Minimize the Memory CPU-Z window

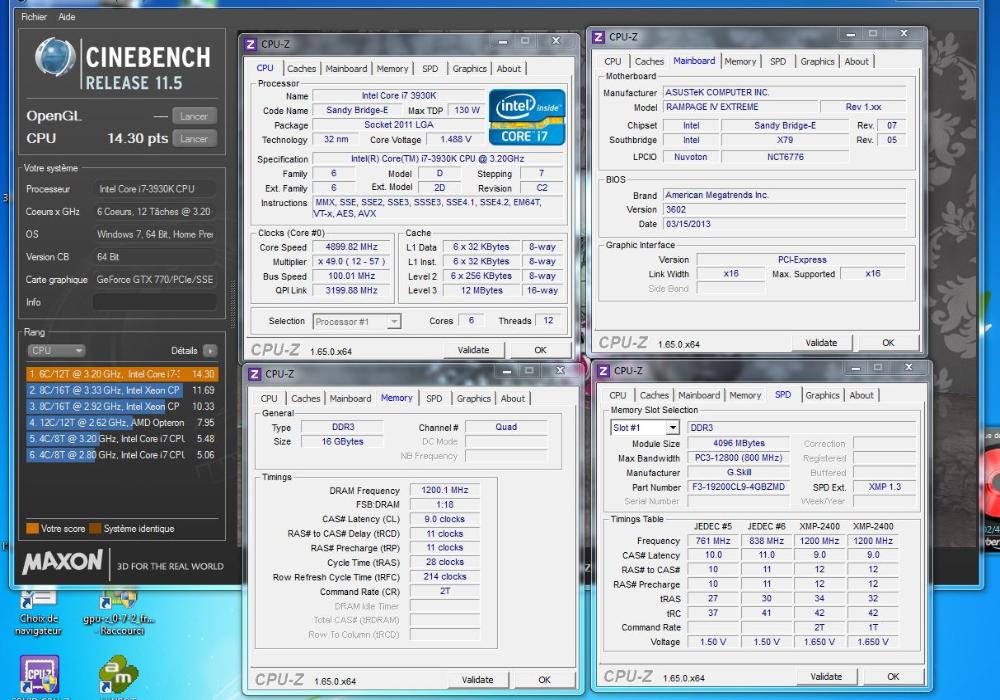(507, 370)
